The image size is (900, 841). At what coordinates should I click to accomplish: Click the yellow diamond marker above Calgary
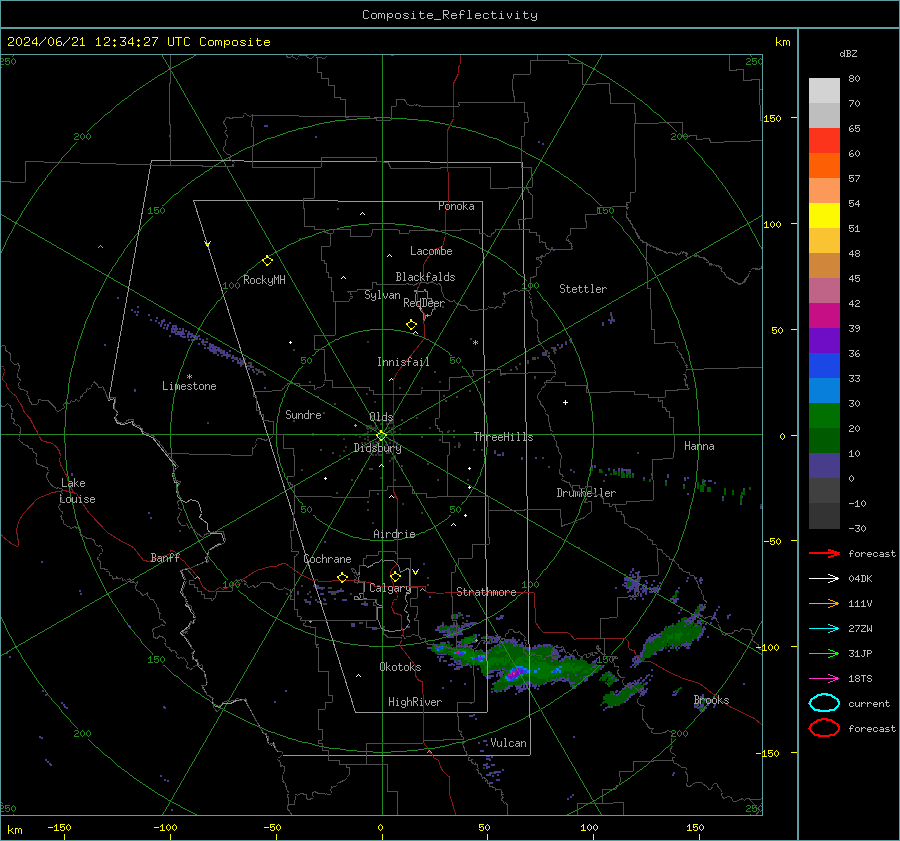point(395,576)
